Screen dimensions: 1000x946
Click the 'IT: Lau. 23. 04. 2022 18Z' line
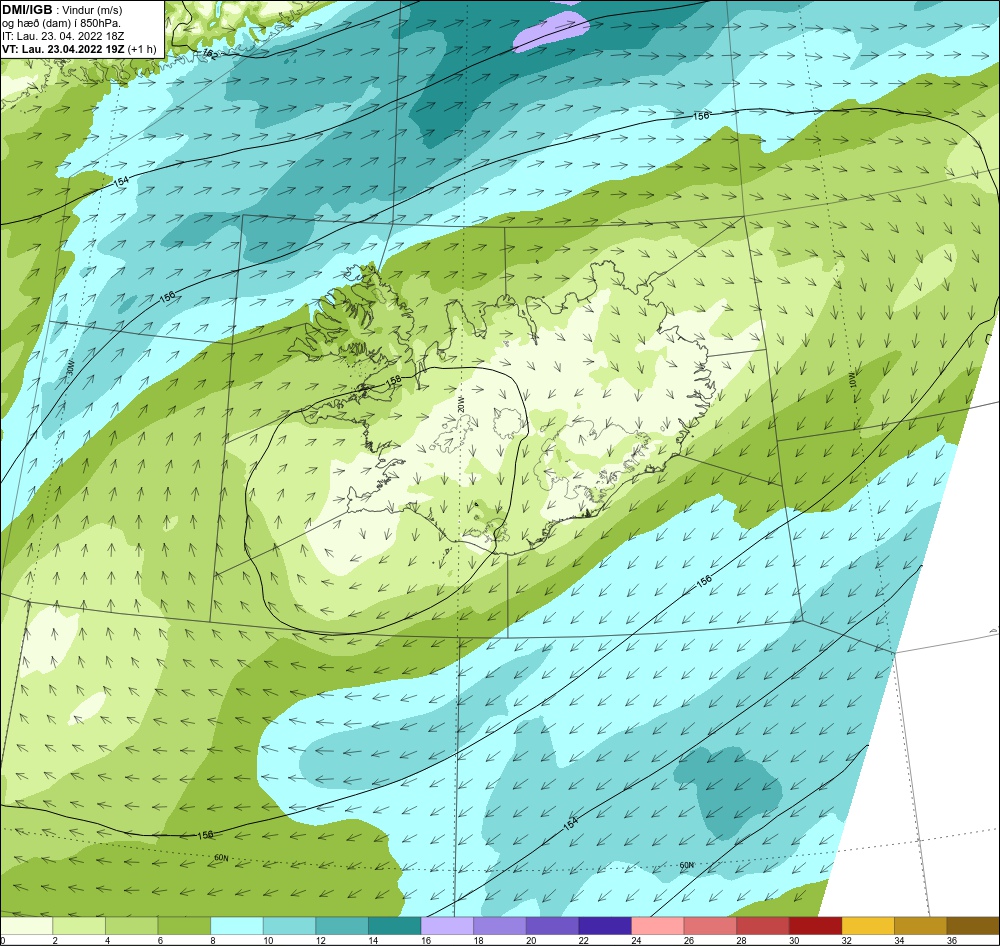63,36
